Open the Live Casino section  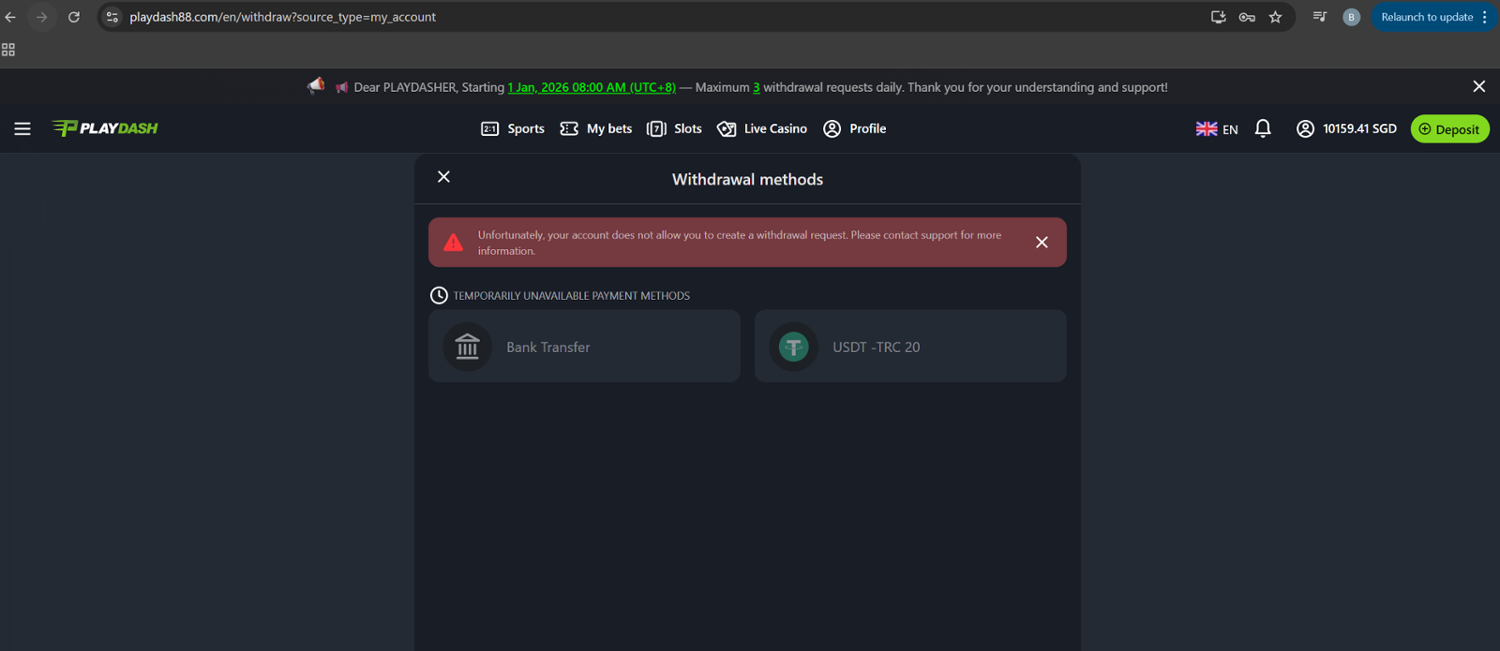click(762, 129)
